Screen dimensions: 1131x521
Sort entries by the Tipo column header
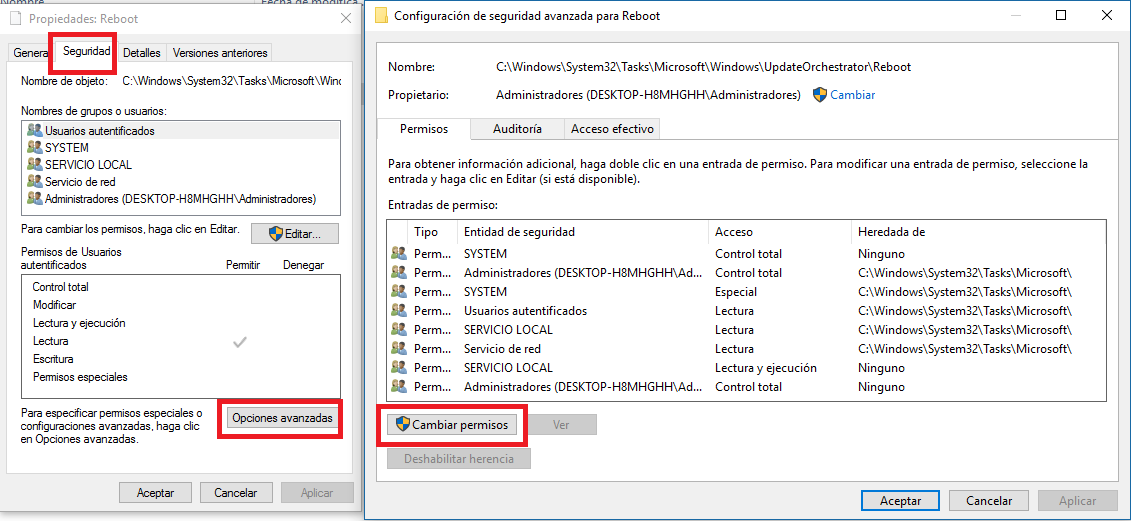pos(434,232)
